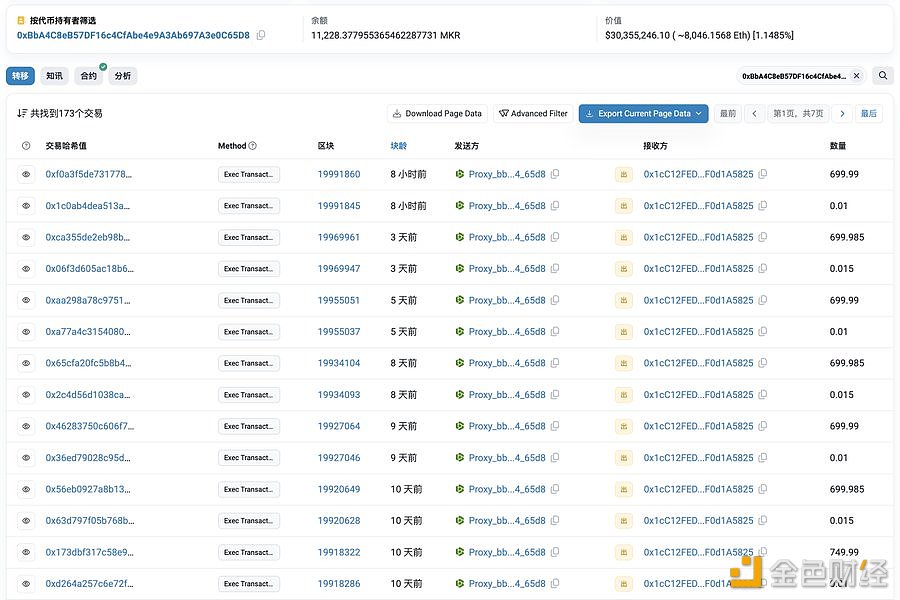The image size is (900, 600).
Task: Copy the token holder address at top
Action: (261, 35)
